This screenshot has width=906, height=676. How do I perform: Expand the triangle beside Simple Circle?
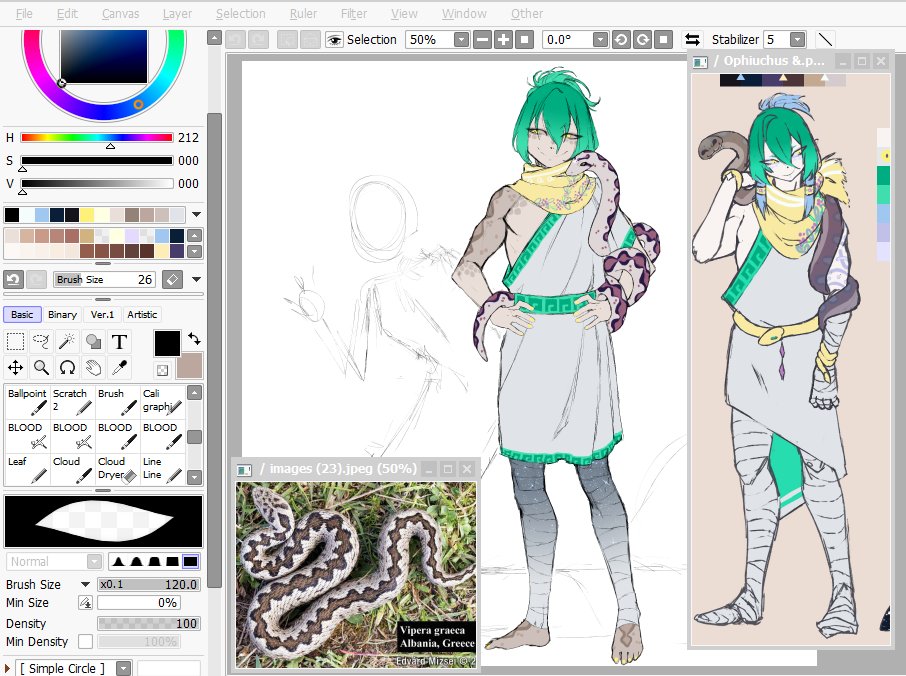tap(8, 668)
